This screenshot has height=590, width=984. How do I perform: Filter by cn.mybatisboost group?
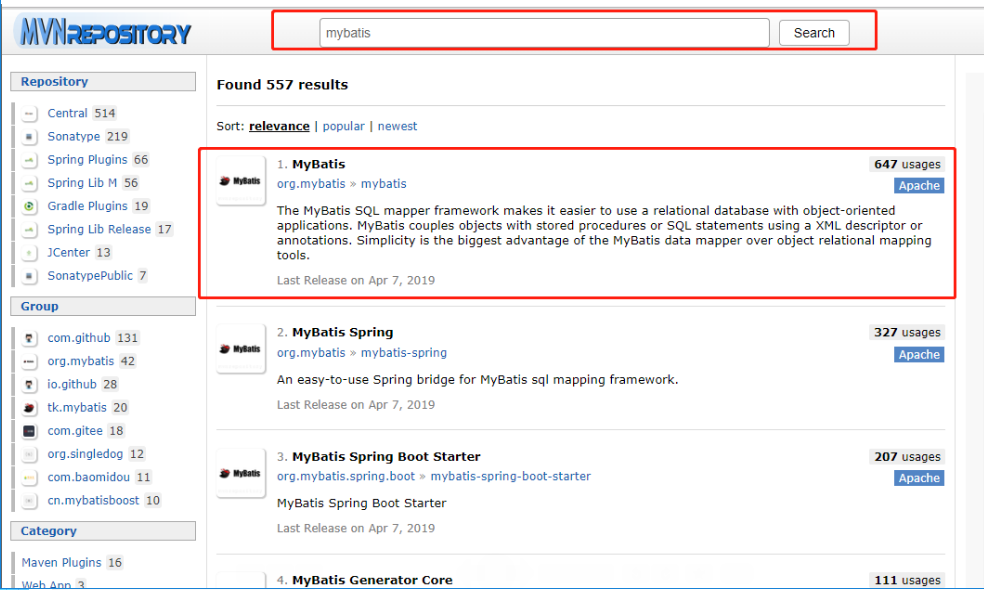(94, 501)
